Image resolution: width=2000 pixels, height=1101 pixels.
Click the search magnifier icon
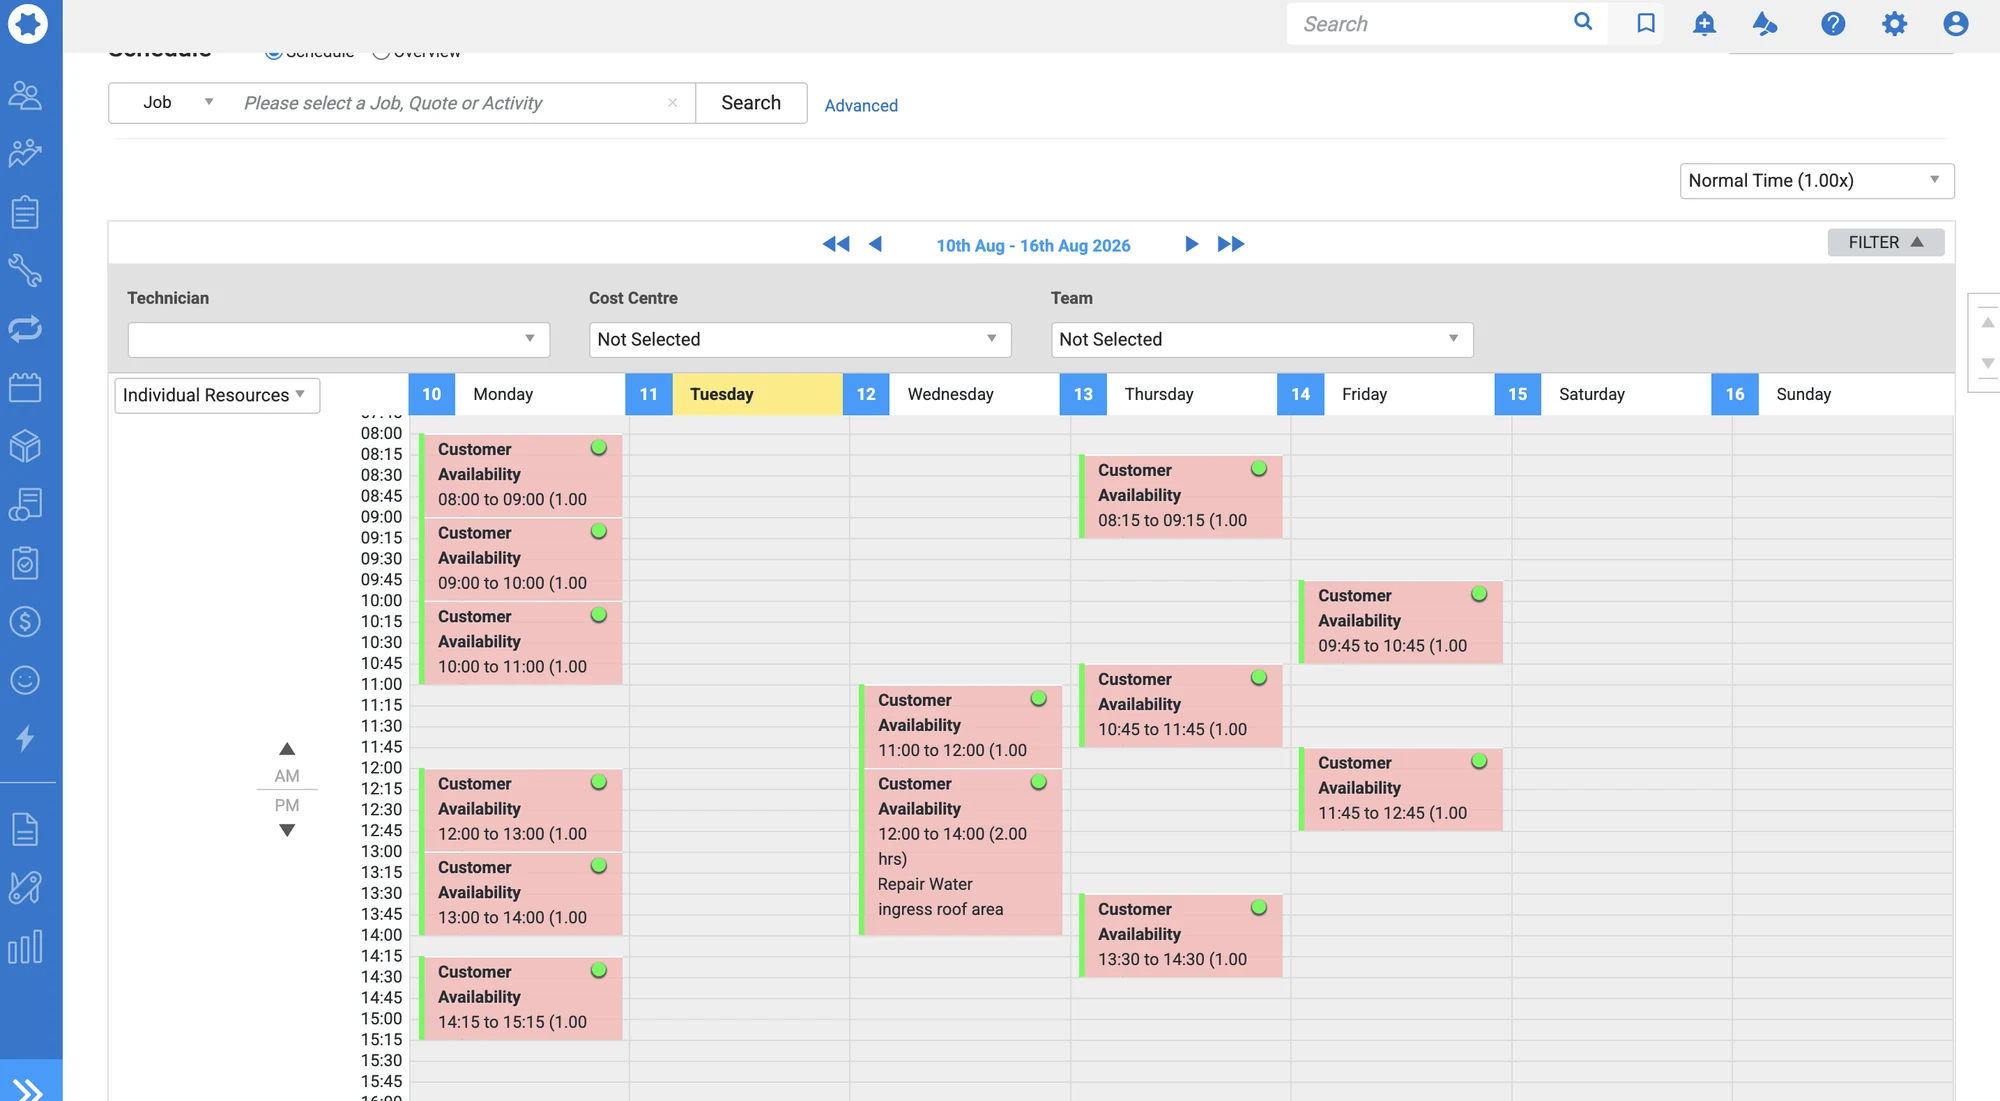coord(1583,21)
